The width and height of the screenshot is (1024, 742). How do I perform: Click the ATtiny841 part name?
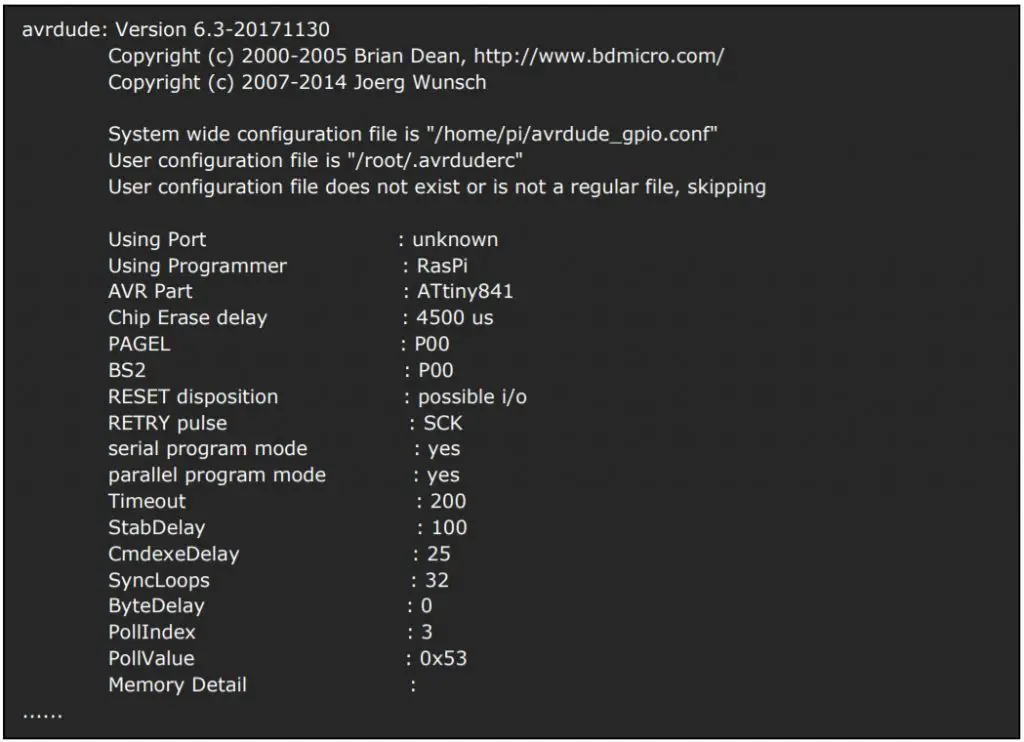tap(465, 292)
